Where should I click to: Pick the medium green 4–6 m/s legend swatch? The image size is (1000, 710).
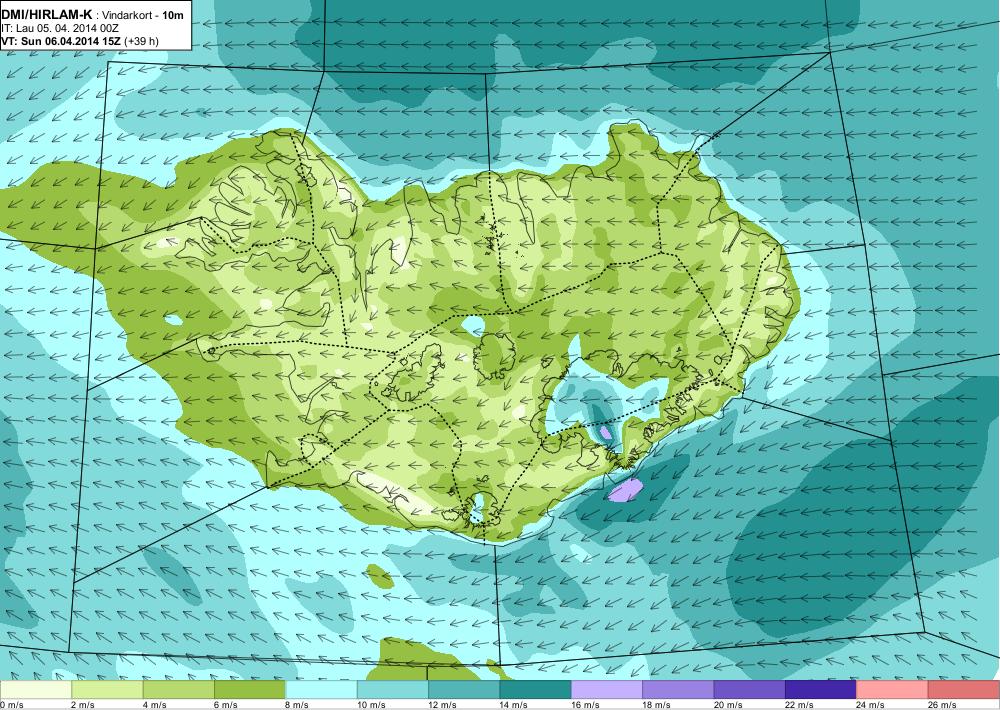[179, 690]
